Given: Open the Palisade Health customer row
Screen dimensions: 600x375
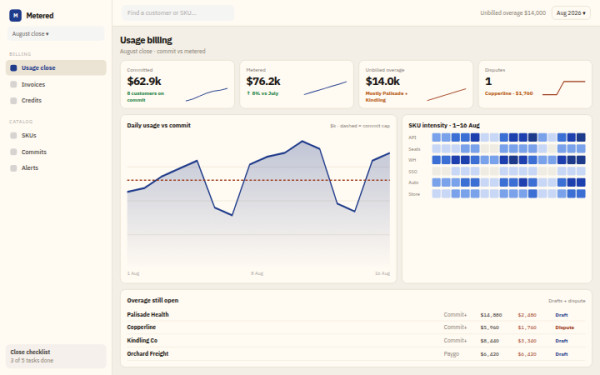Looking at the screenshot, I should point(356,315).
